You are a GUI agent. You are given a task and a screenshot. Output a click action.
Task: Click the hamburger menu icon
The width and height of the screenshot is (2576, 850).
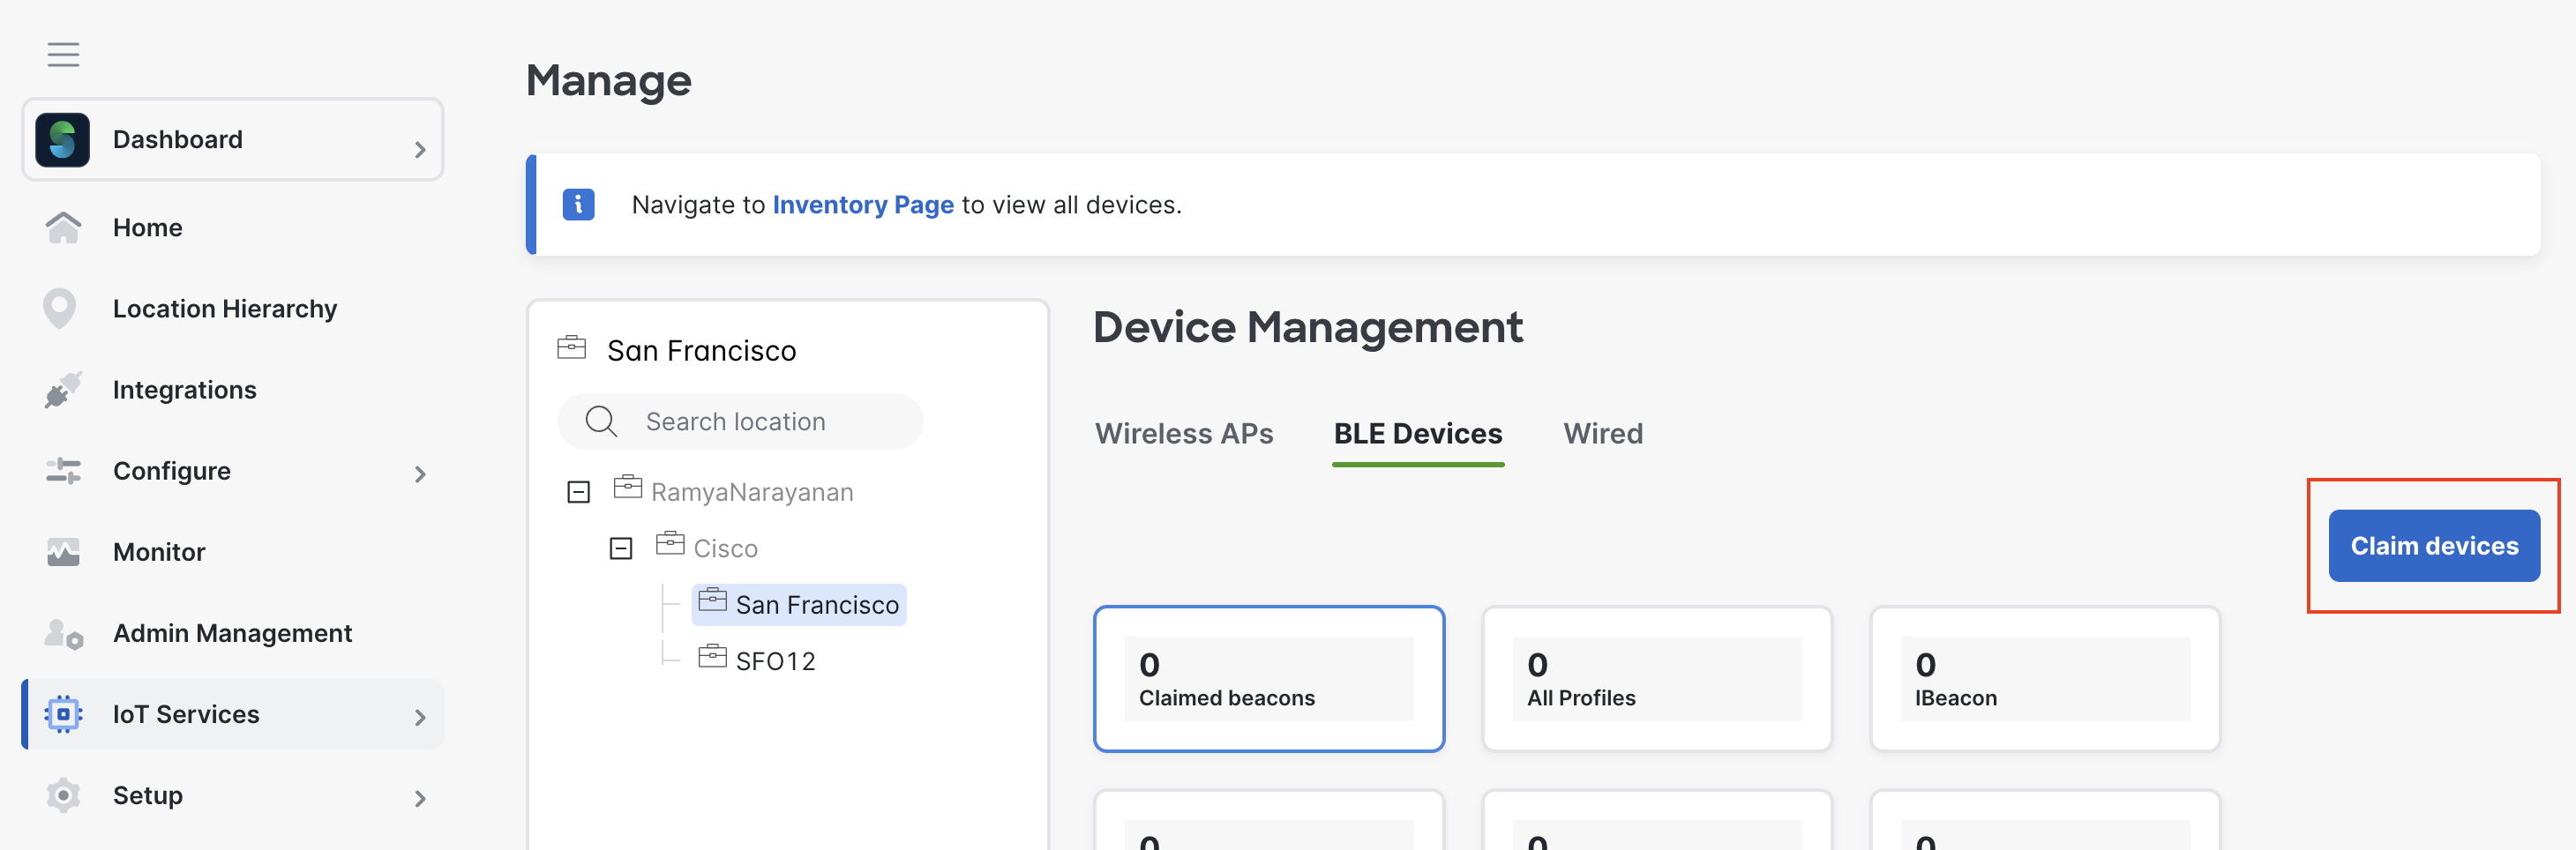(x=63, y=54)
